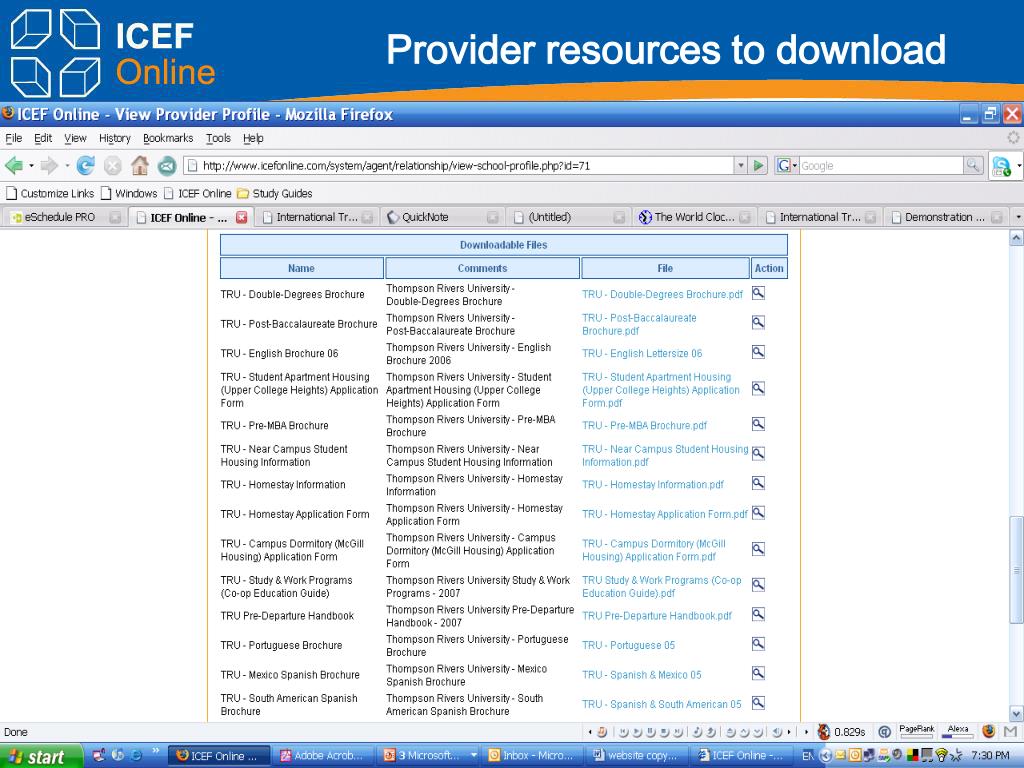Open the Adobe Acrobat taskbar button
This screenshot has width=1024, height=768.
click(325, 756)
